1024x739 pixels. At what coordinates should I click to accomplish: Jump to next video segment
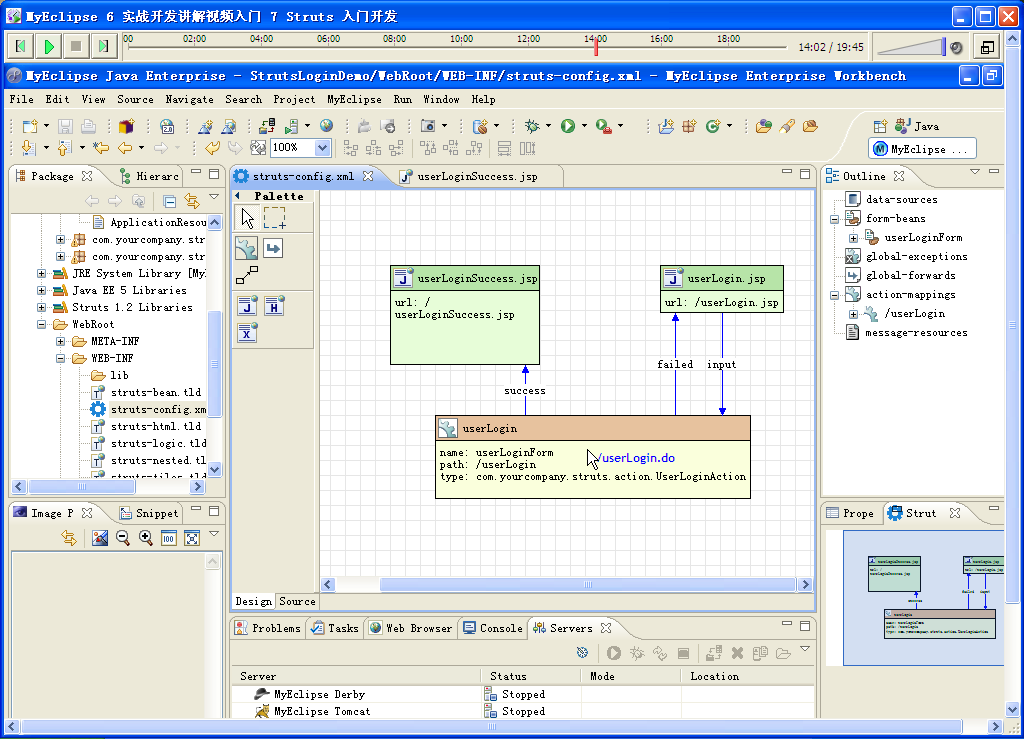pyautogui.click(x=103, y=46)
